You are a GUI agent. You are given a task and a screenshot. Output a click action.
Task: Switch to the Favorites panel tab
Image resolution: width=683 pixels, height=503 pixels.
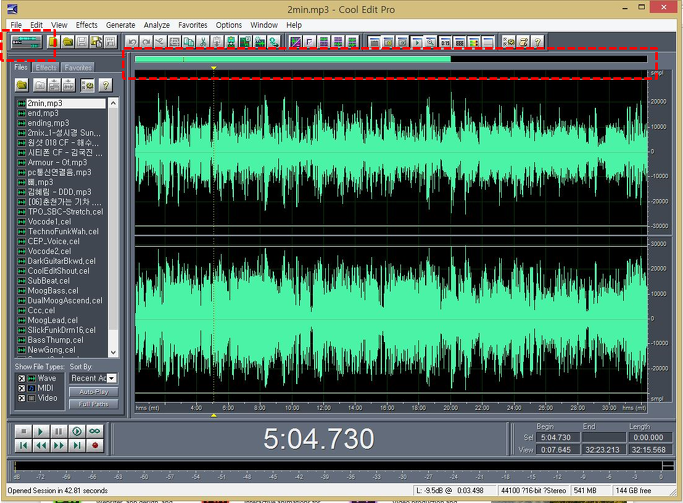pyautogui.click(x=78, y=68)
